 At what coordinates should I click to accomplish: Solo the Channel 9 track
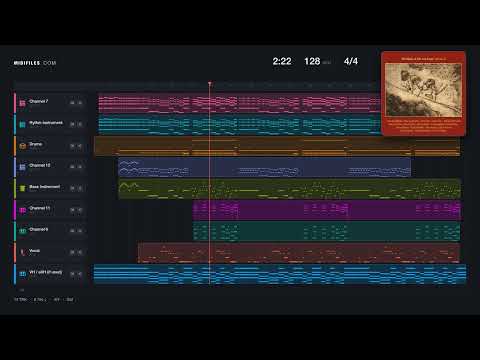click(80, 231)
